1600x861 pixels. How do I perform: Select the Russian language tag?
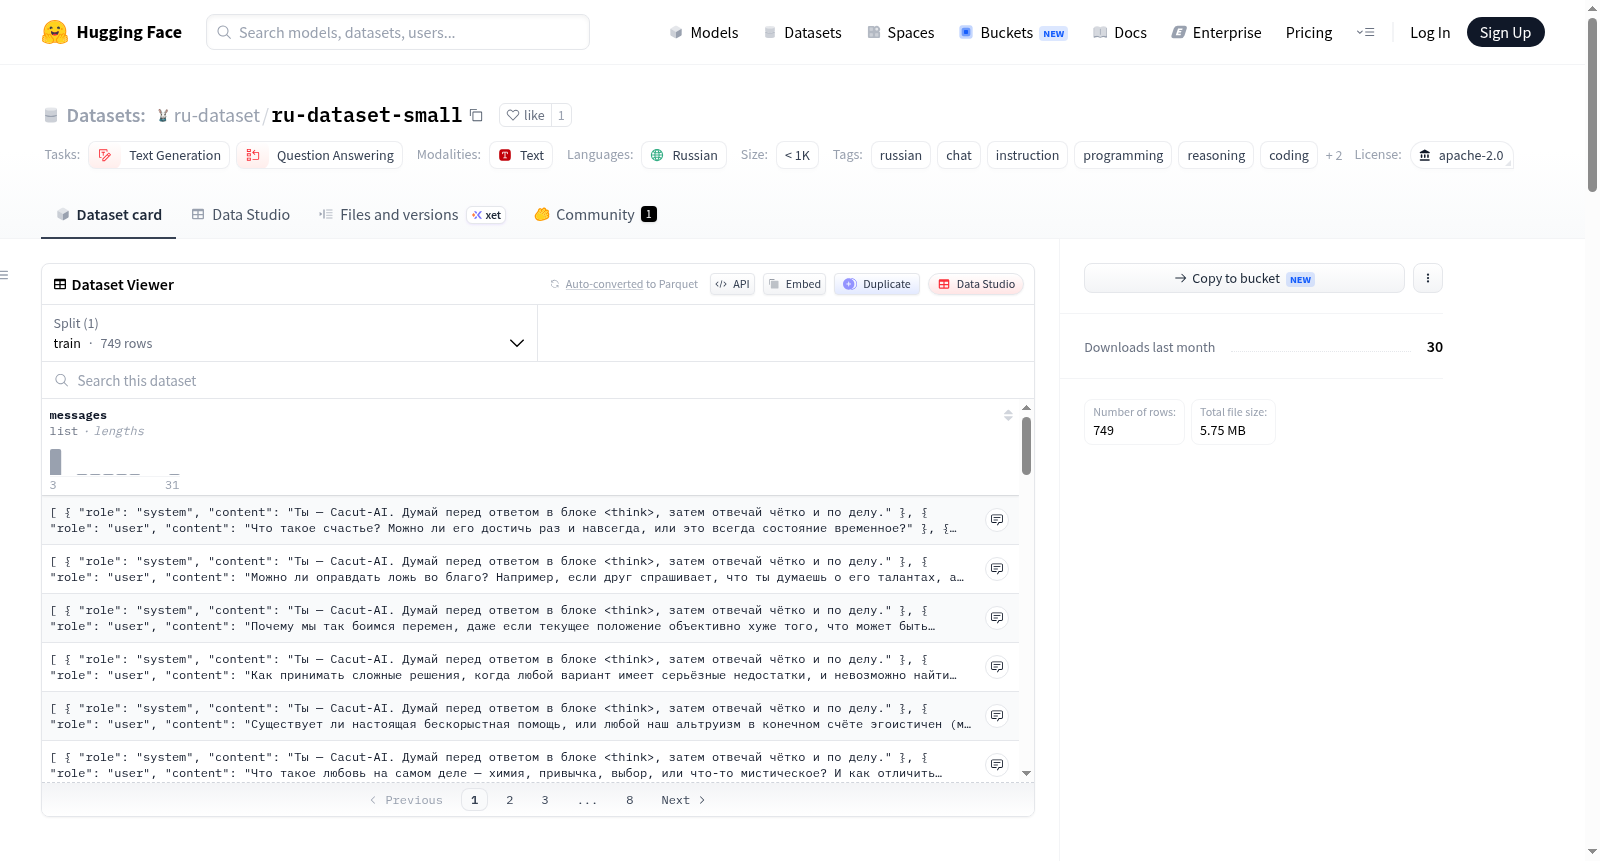[684, 155]
